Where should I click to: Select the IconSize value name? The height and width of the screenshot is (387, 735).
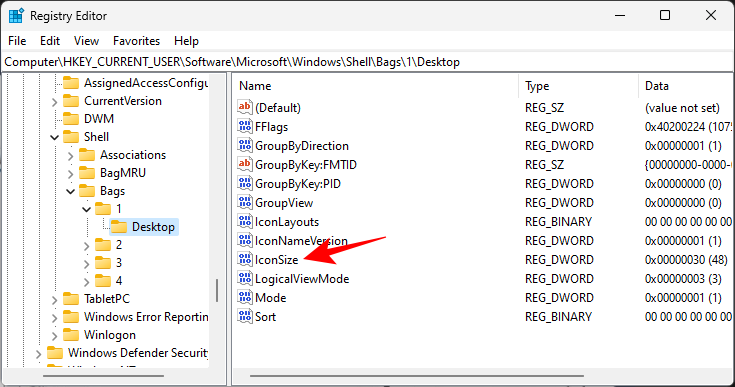[277, 260]
